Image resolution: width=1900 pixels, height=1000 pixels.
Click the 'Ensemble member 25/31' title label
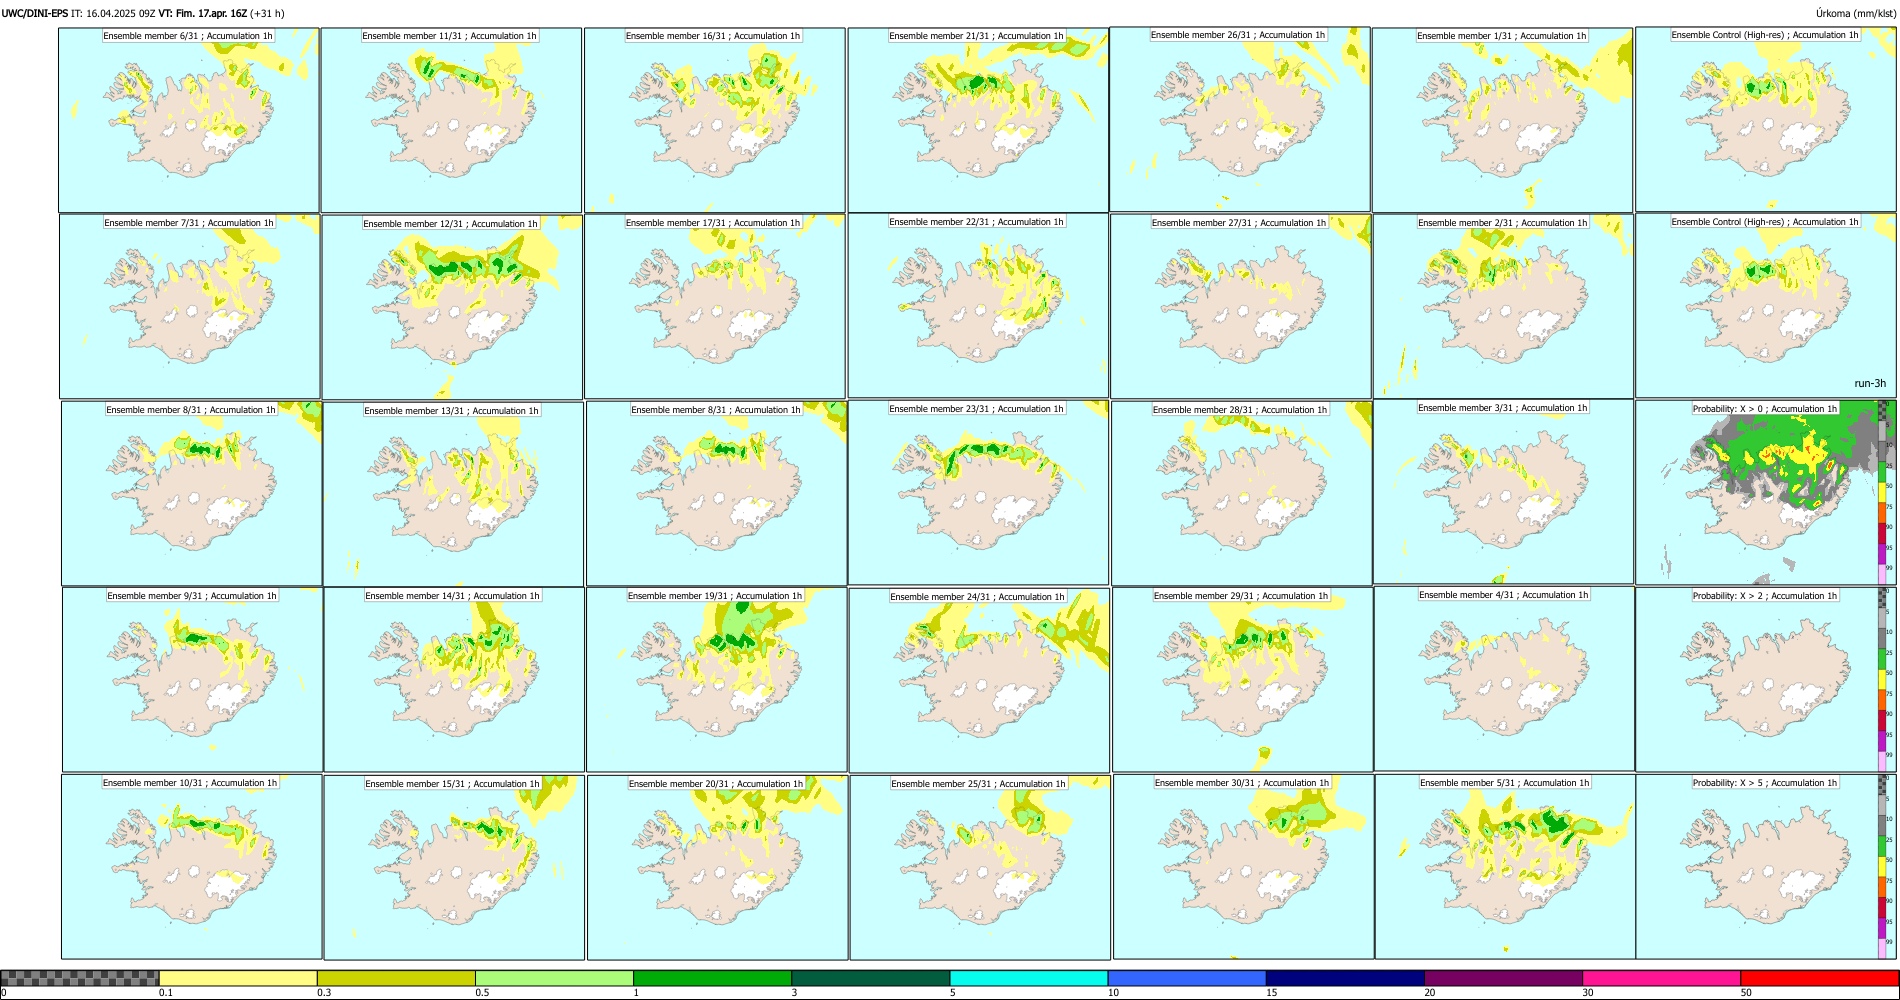click(x=978, y=784)
